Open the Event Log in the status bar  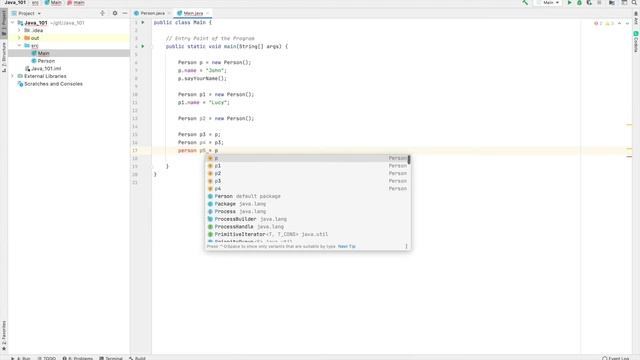(x=616, y=358)
